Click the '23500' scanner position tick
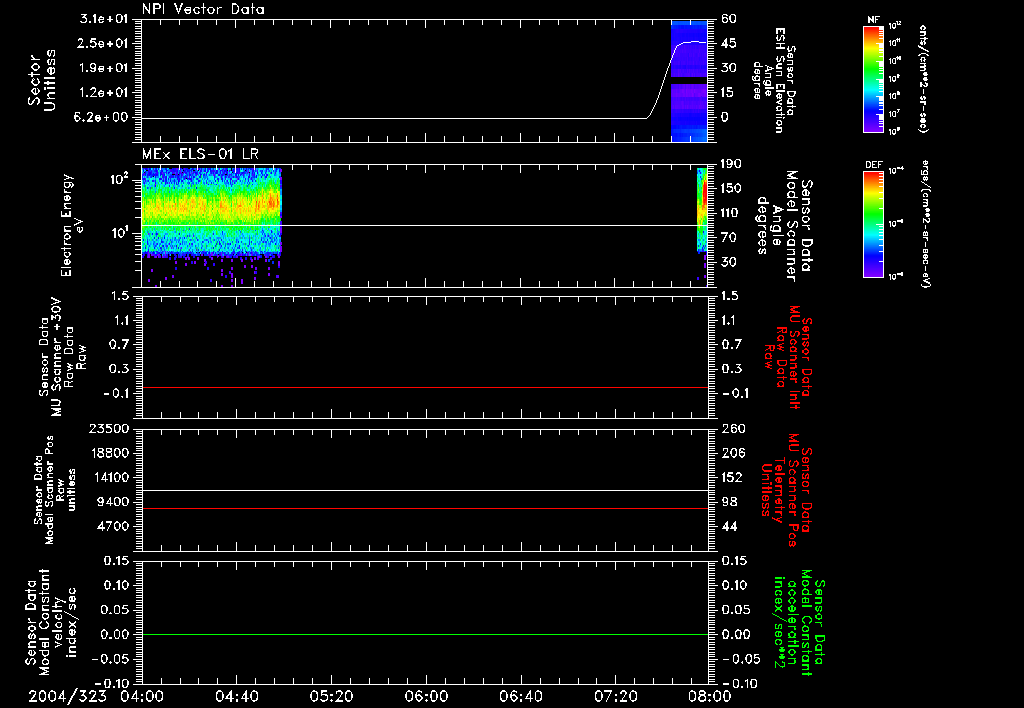 coord(108,428)
